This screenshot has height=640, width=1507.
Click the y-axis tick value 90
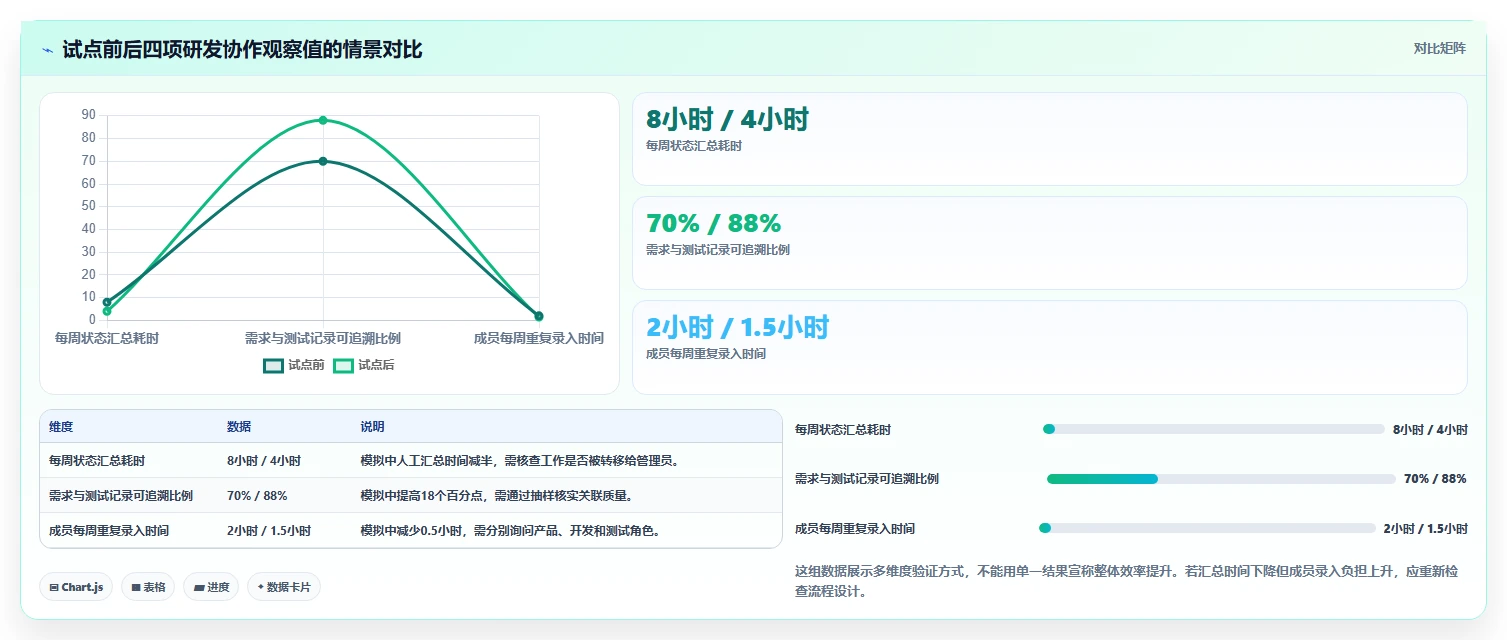click(x=89, y=115)
